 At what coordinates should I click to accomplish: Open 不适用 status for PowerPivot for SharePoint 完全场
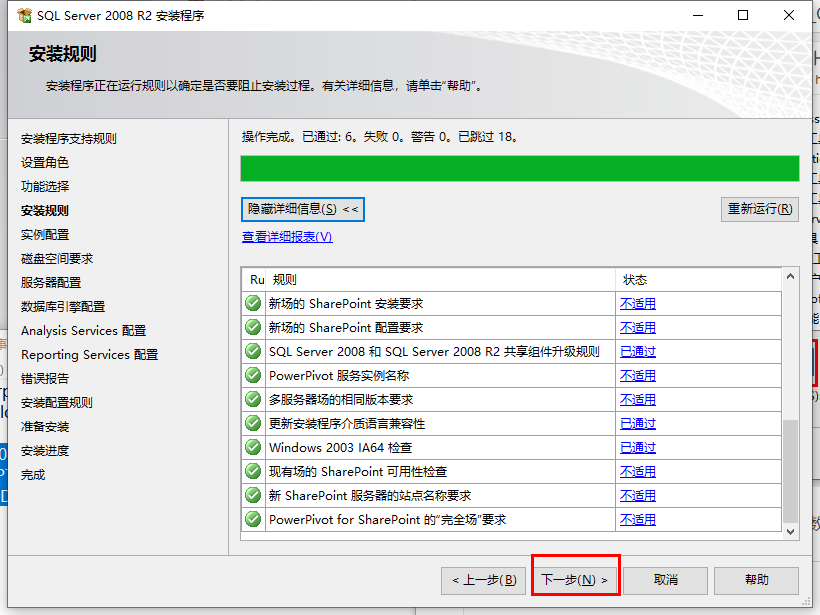tap(637, 520)
